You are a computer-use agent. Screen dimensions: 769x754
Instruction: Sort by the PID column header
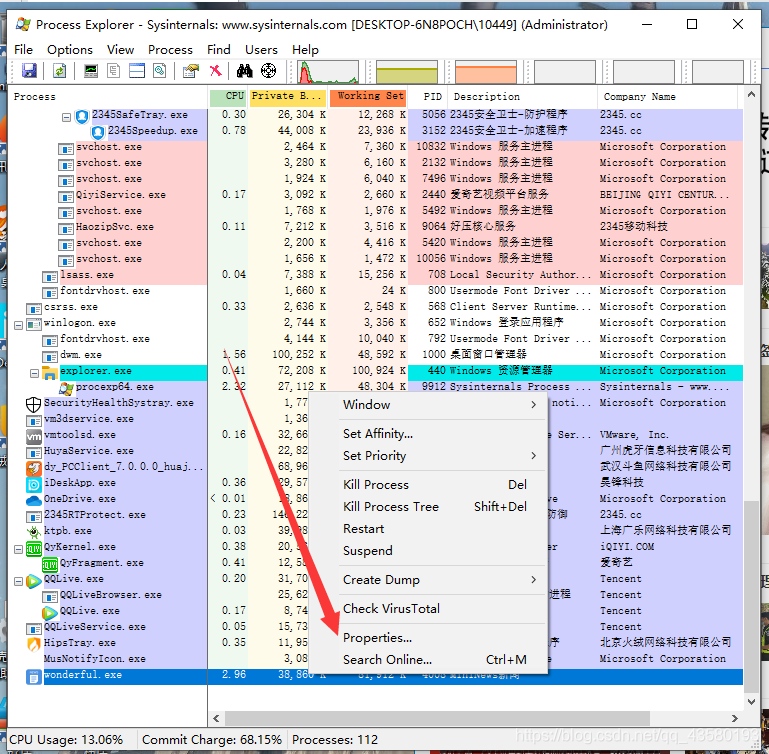[x=428, y=97]
